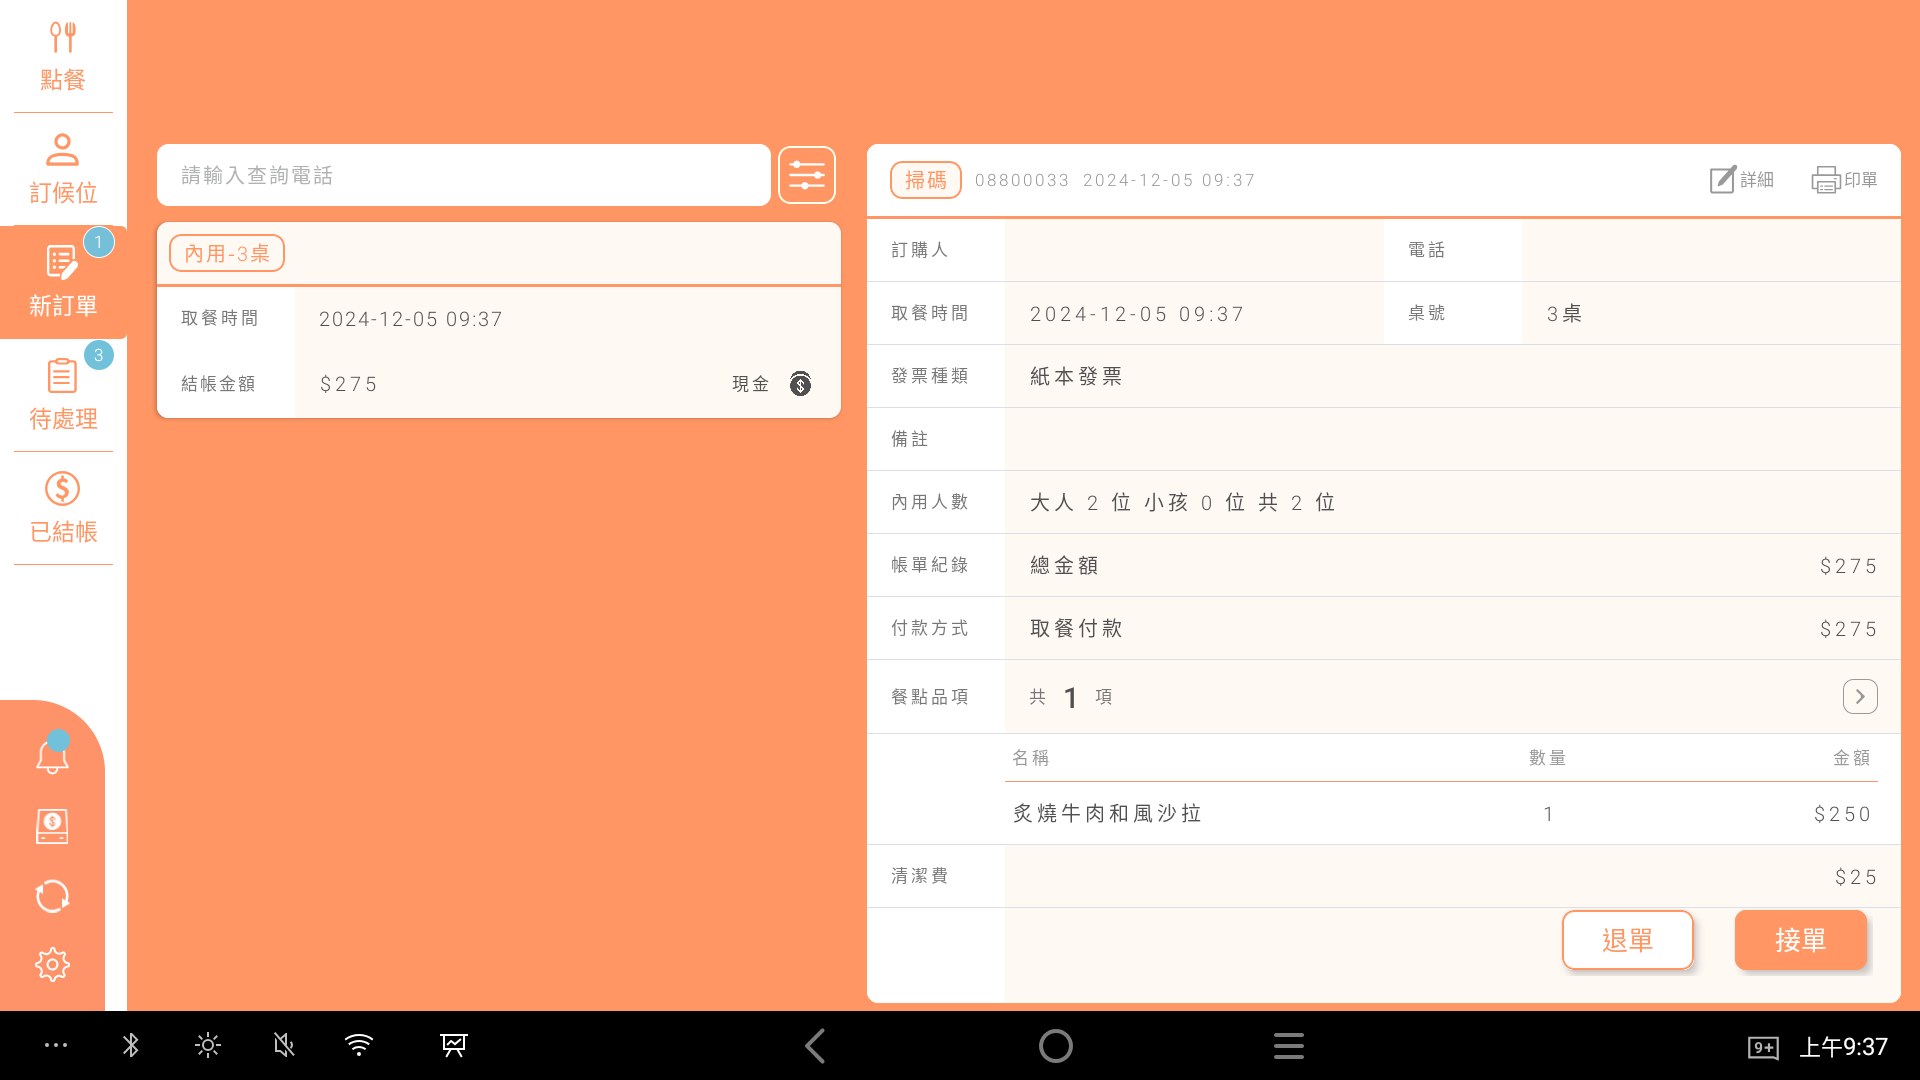Switch to the 待處理 pending tab
This screenshot has height=1080, width=1920.
[x=63, y=396]
